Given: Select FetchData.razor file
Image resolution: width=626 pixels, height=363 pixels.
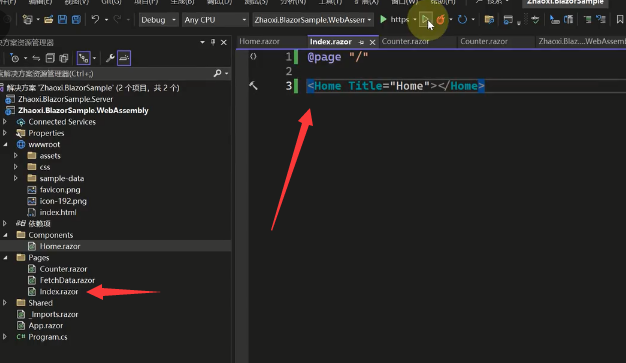Looking at the screenshot, I should (x=67, y=280).
